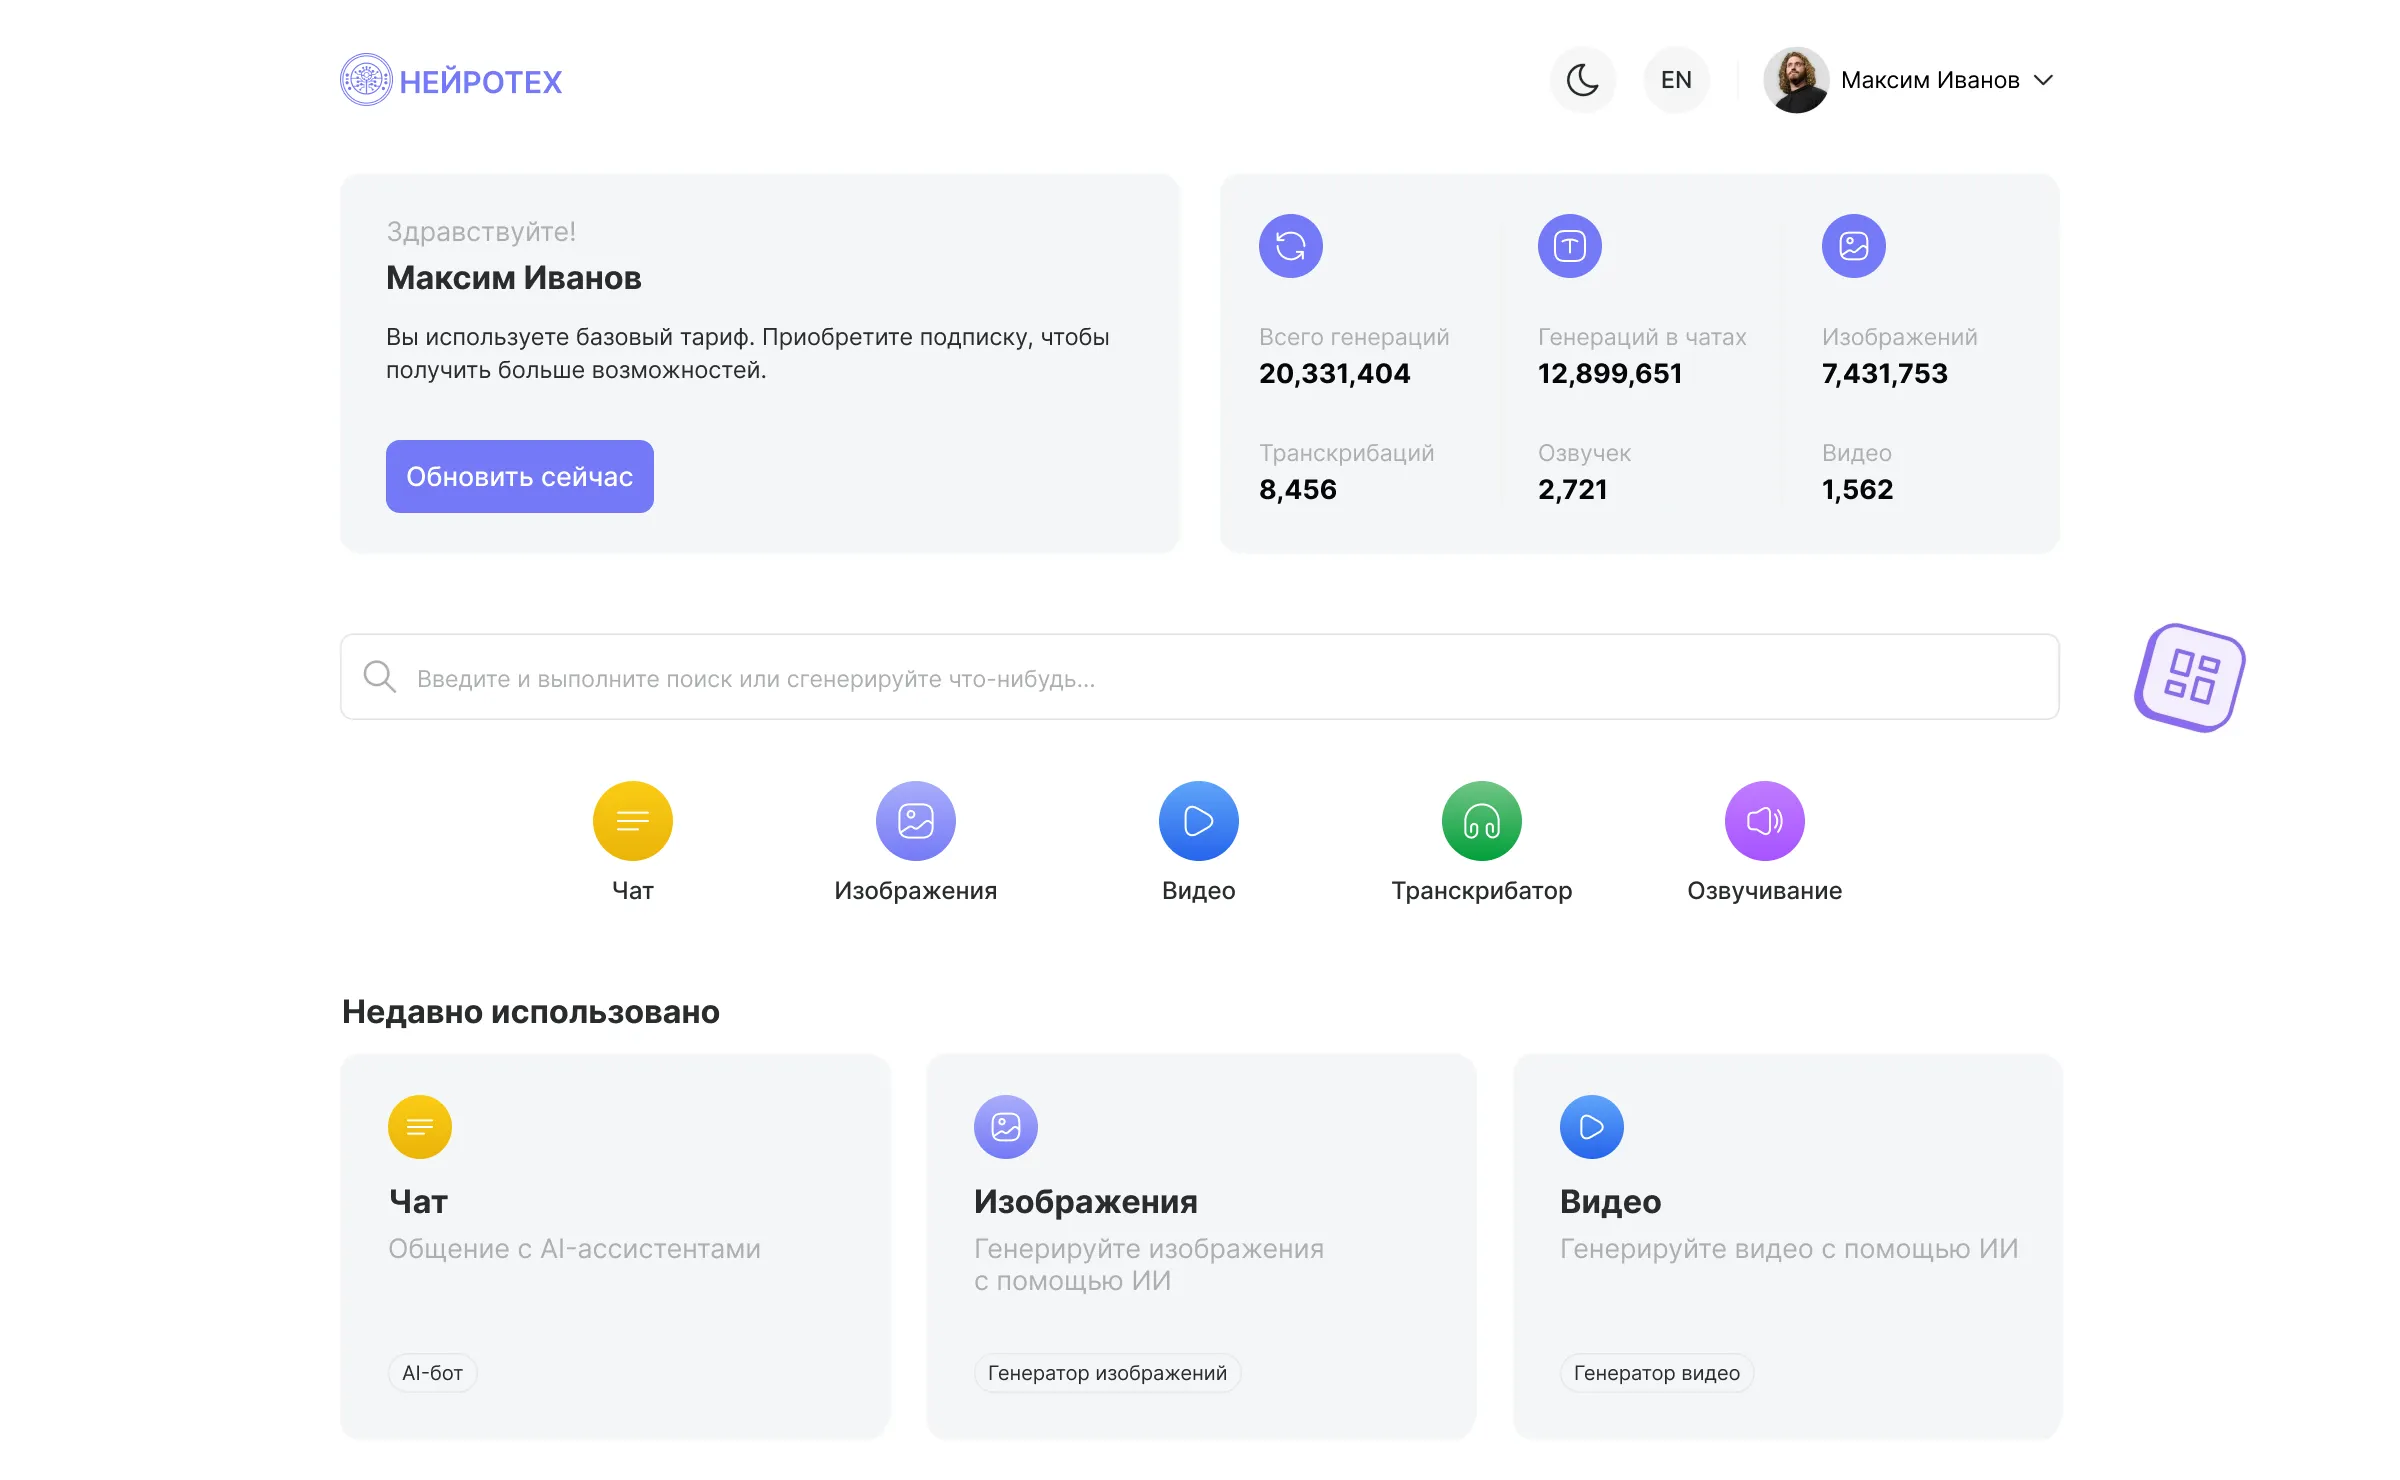Click the yellow Чат icon in recent cards
Image resolution: width=2400 pixels, height=1480 pixels.
419,1126
